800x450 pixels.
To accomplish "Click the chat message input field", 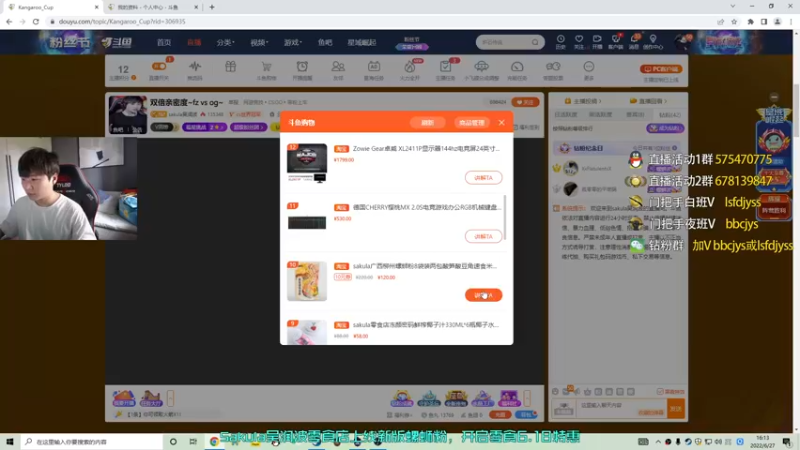I will [x=621, y=408].
